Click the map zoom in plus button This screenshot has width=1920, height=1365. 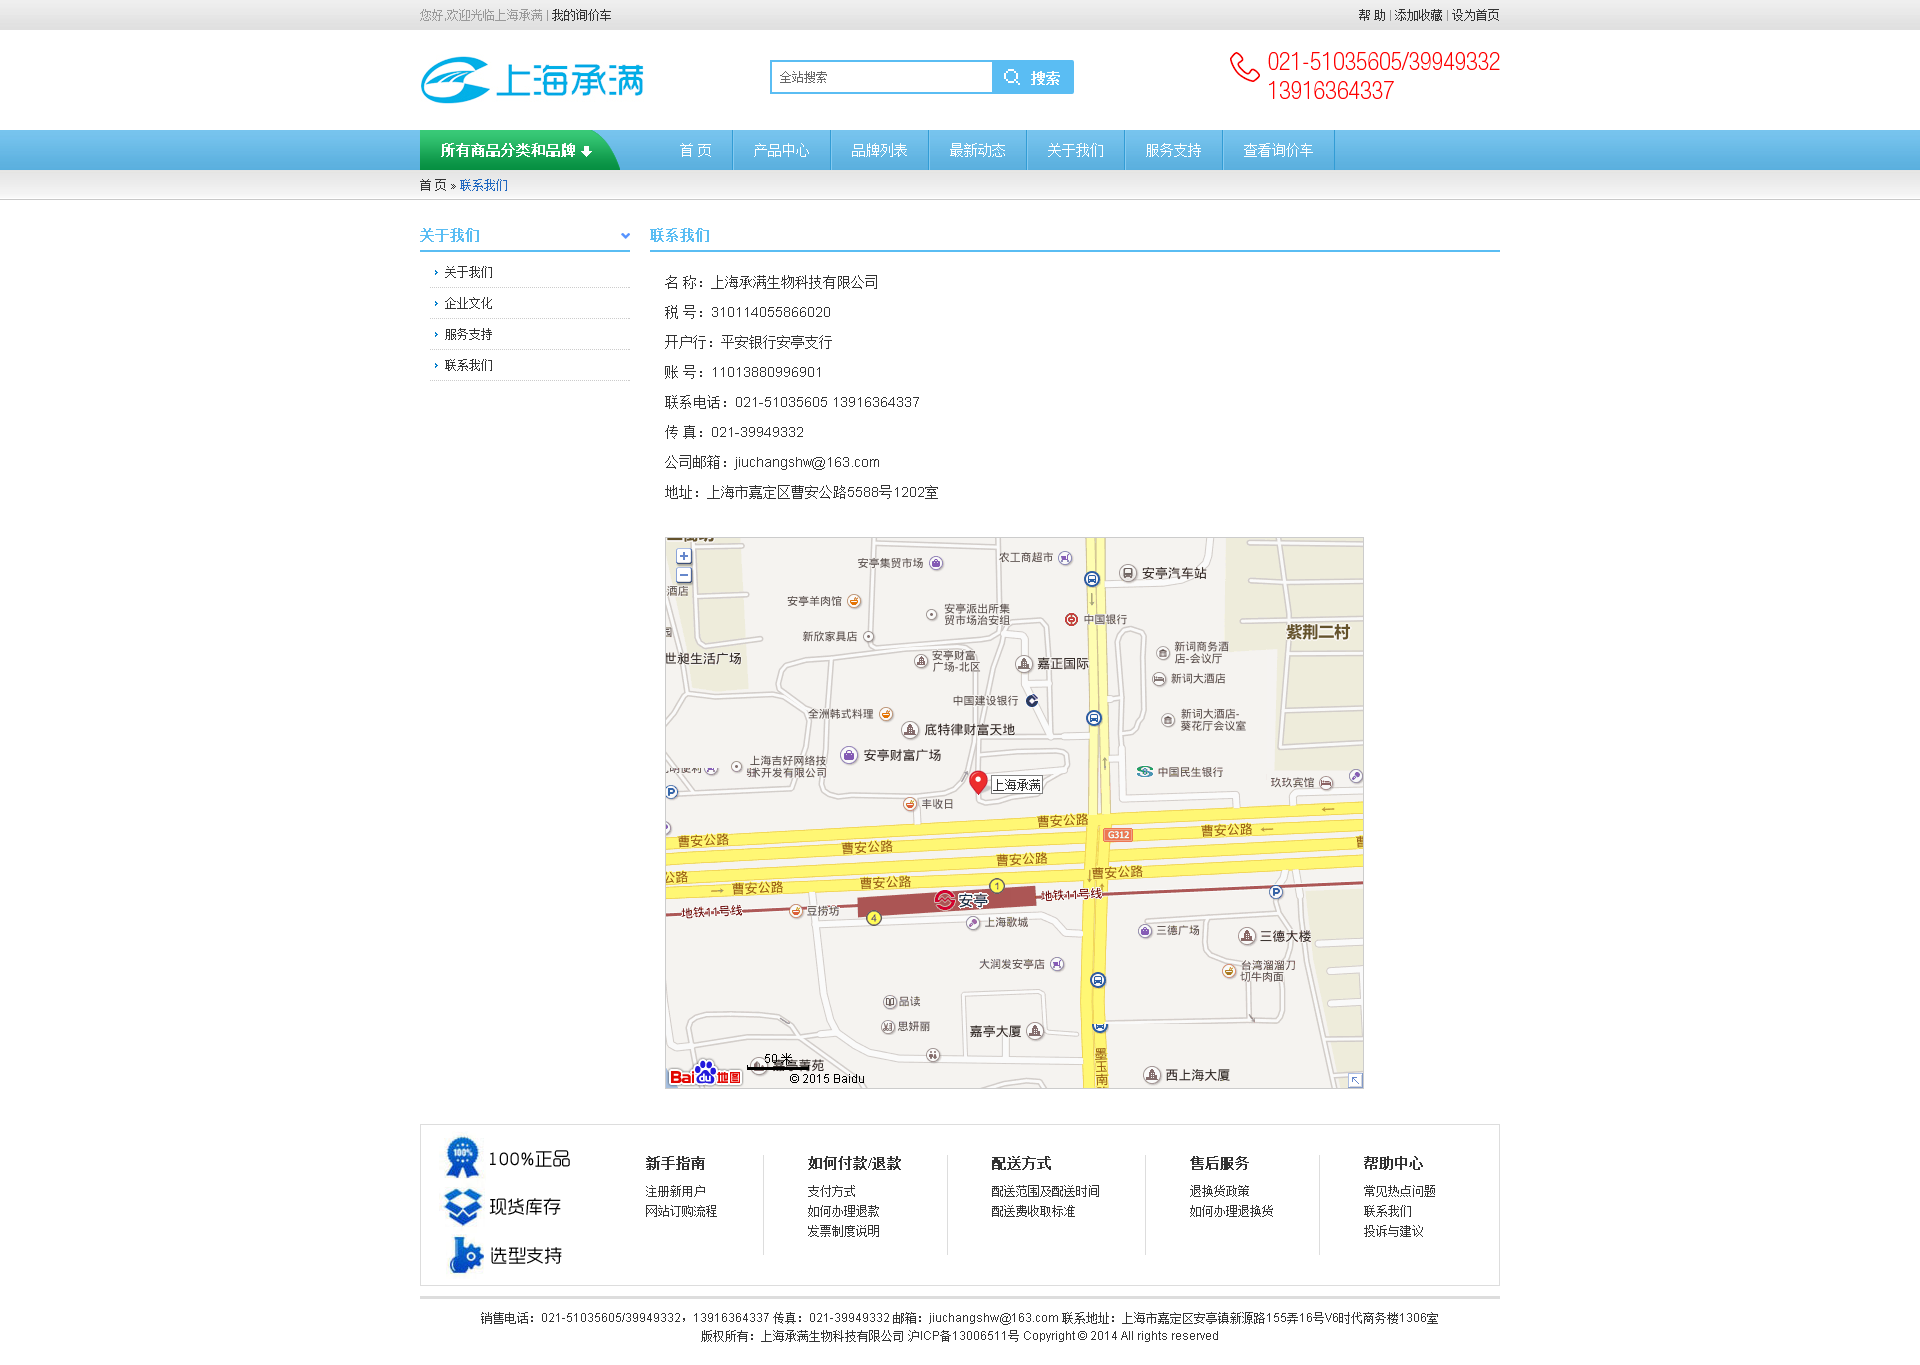(x=684, y=556)
